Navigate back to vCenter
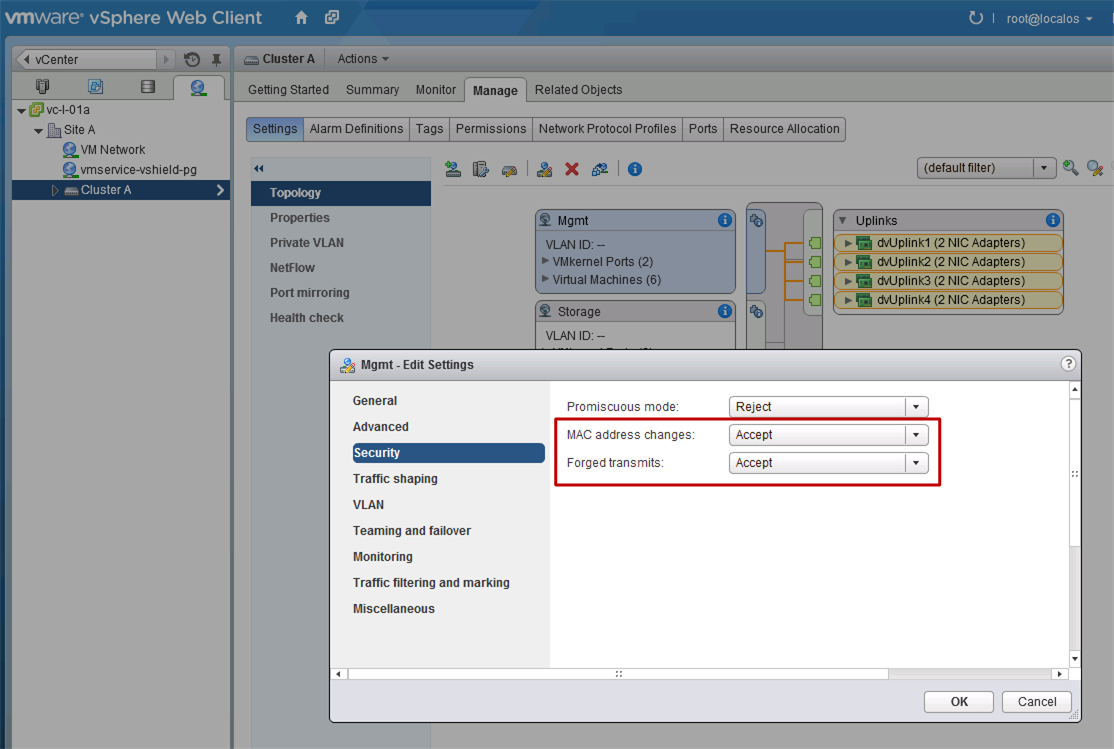Screen dimensions: 1114x749 pos(86,59)
